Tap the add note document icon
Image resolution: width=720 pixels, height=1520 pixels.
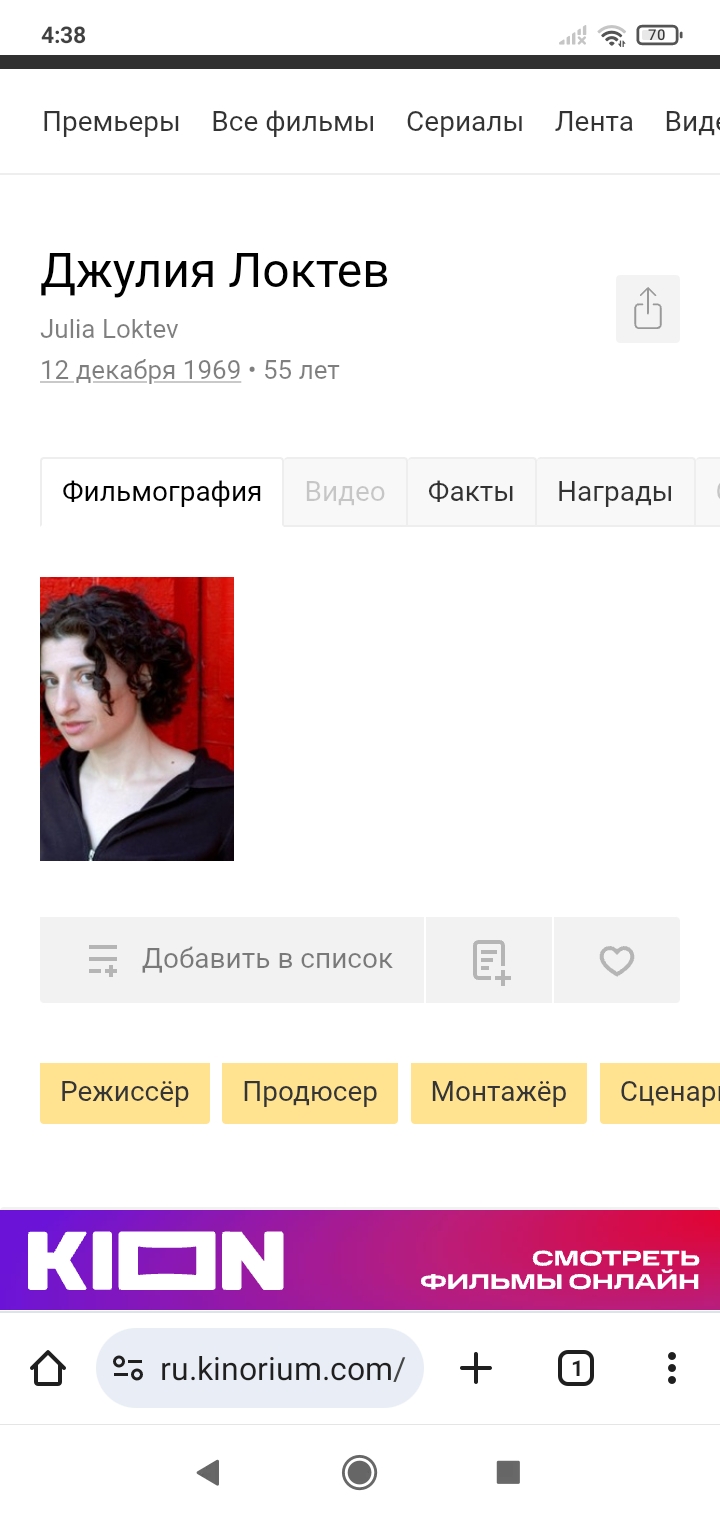[x=490, y=960]
